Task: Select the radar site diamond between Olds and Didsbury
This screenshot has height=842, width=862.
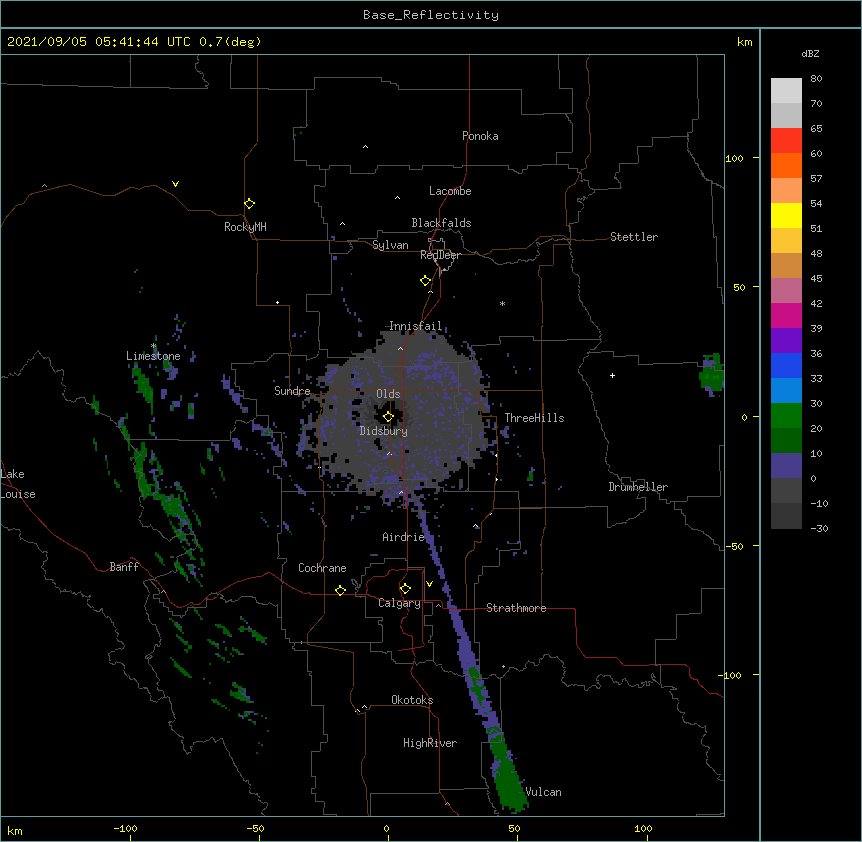Action: tap(389, 417)
